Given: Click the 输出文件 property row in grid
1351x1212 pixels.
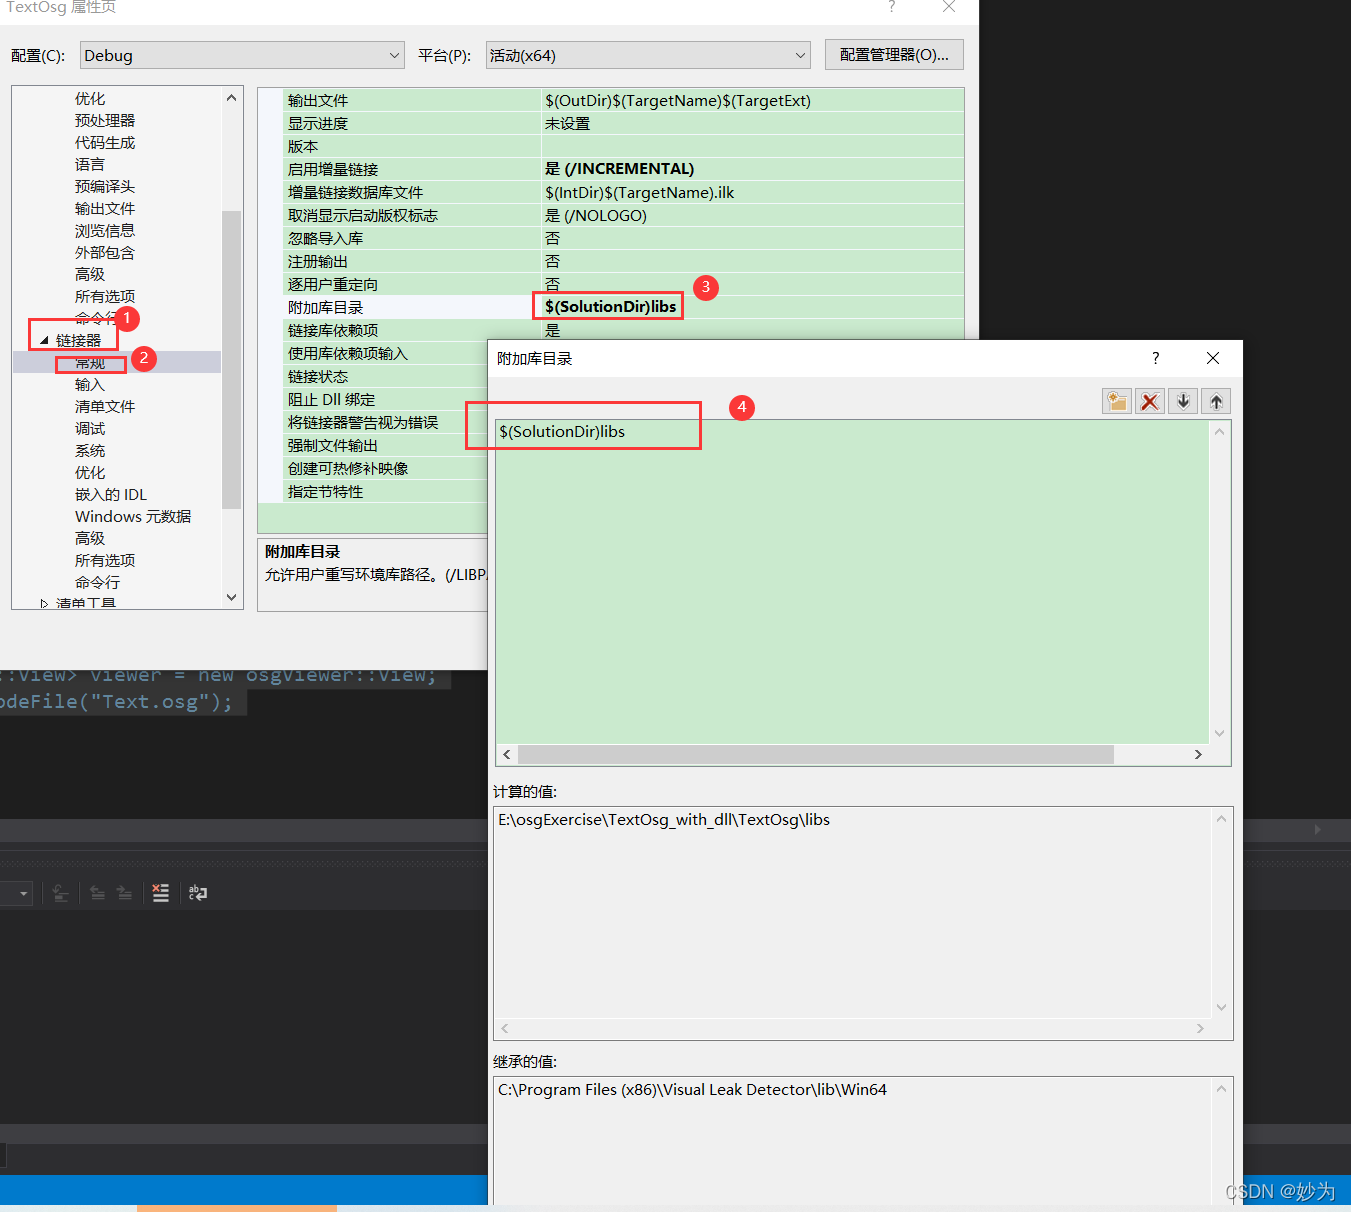Looking at the screenshot, I should [x=623, y=100].
